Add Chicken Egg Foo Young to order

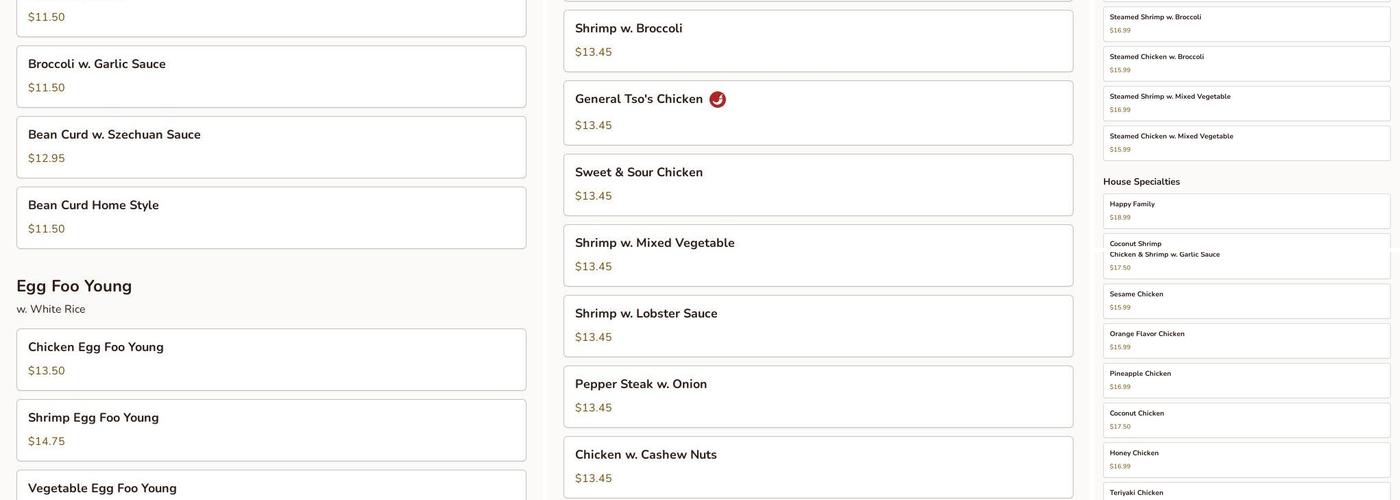271,359
